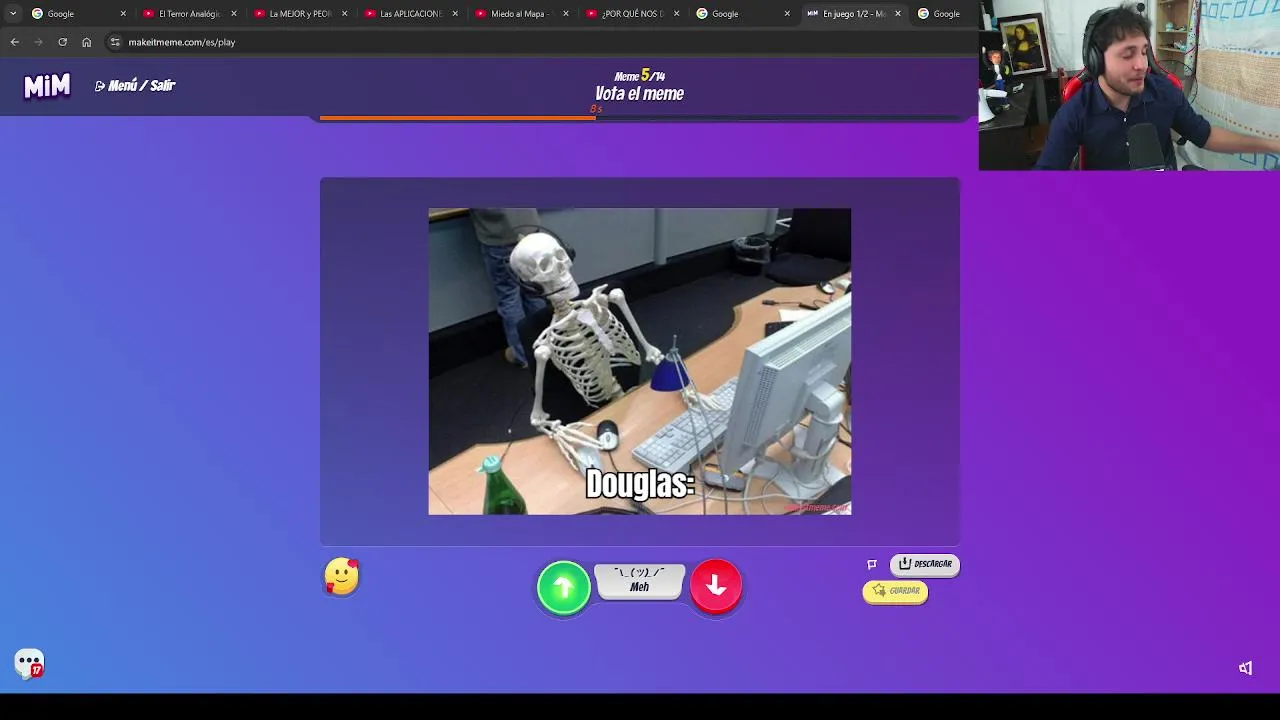Upvote the meme with the green arrow button
The image size is (1280, 720).
coord(564,587)
